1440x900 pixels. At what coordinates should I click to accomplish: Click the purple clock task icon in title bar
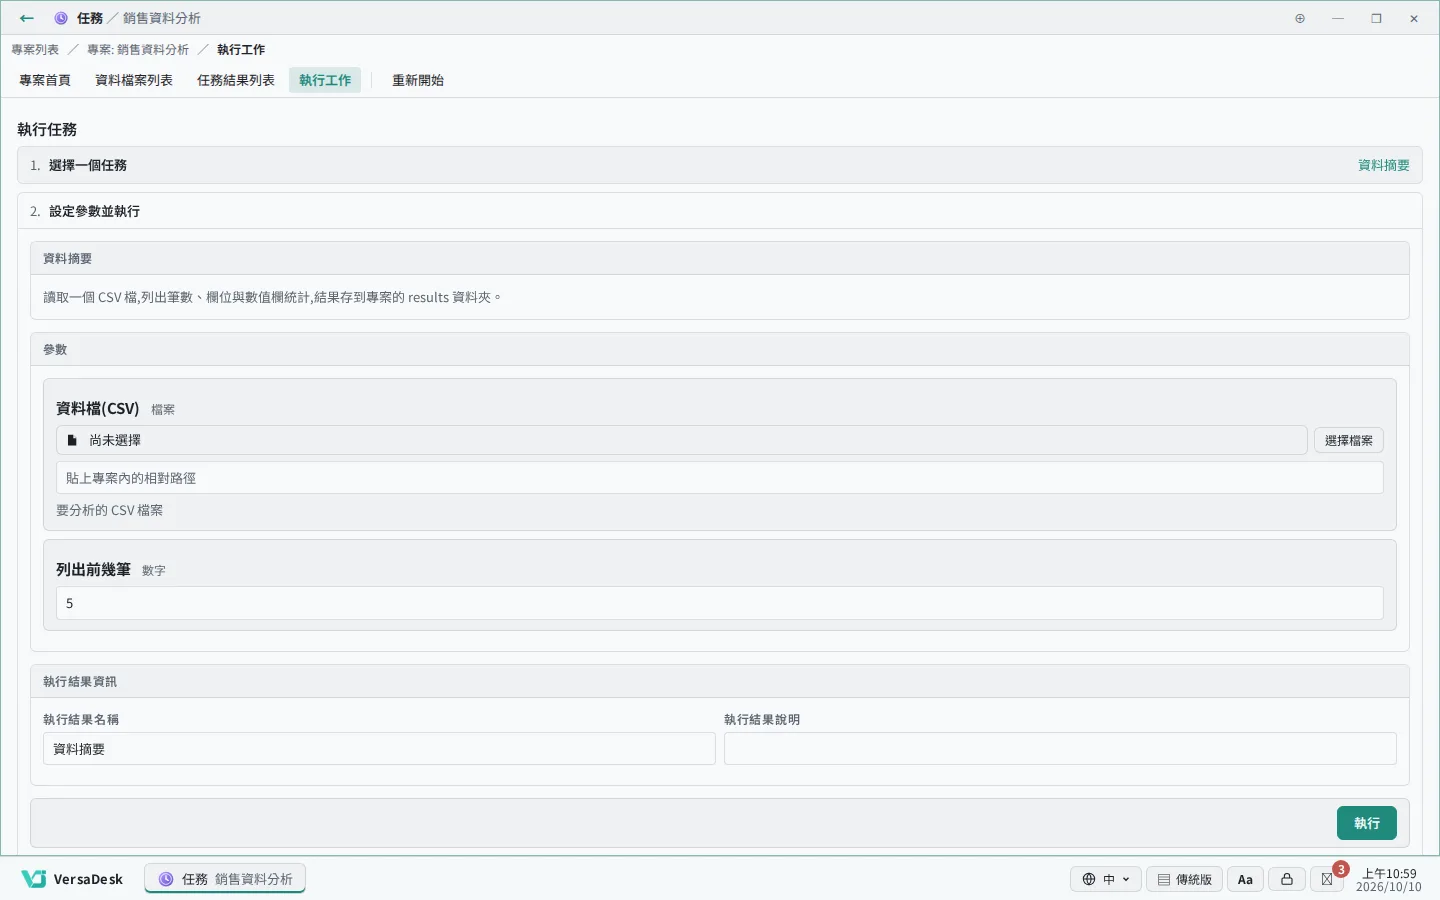[61, 18]
